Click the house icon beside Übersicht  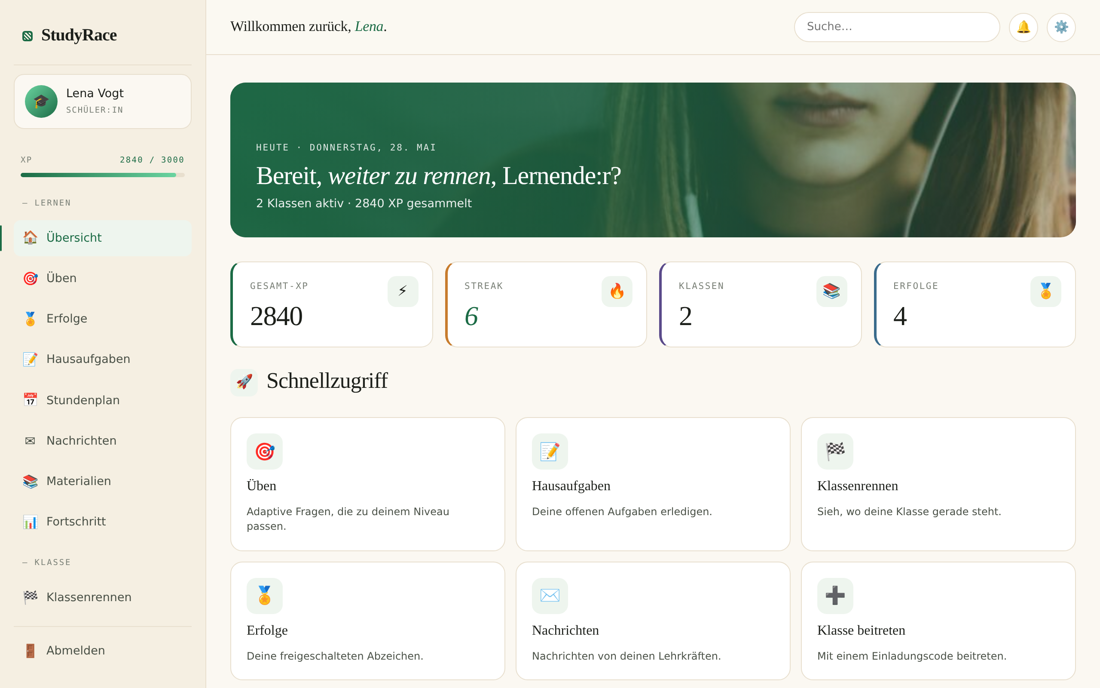[30, 238]
